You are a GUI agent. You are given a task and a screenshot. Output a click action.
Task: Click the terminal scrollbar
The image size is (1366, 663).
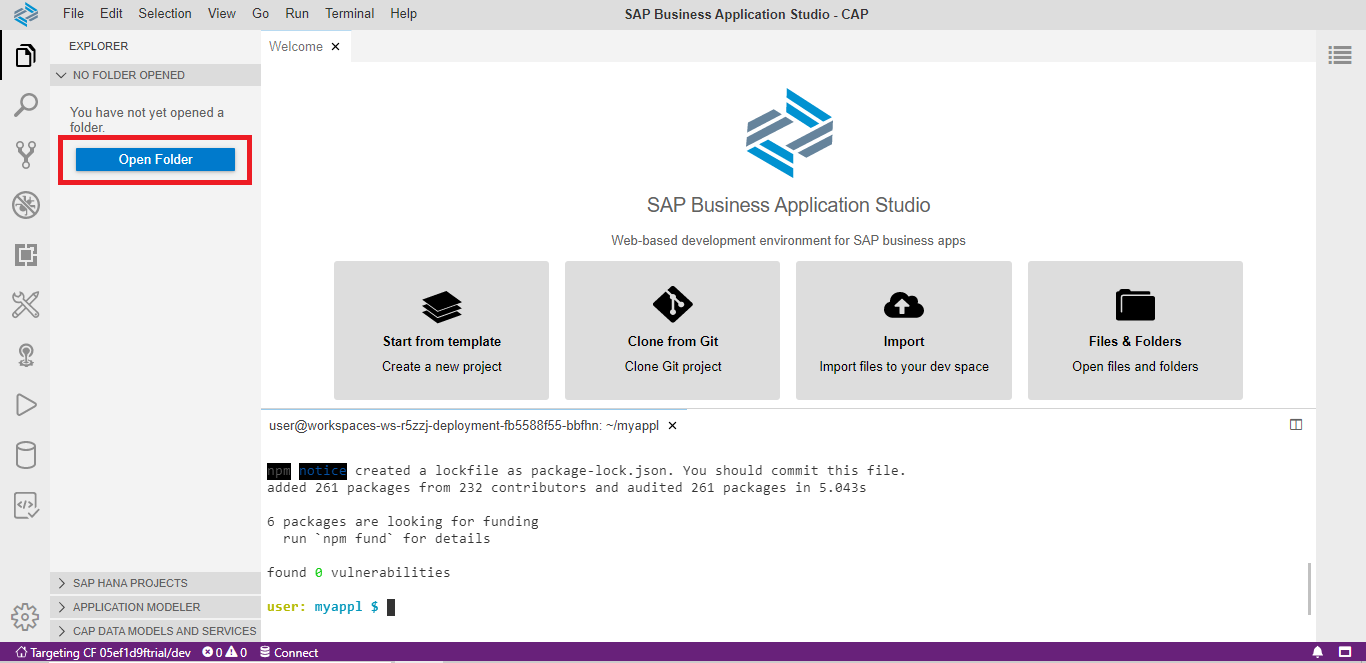pyautogui.click(x=1309, y=588)
